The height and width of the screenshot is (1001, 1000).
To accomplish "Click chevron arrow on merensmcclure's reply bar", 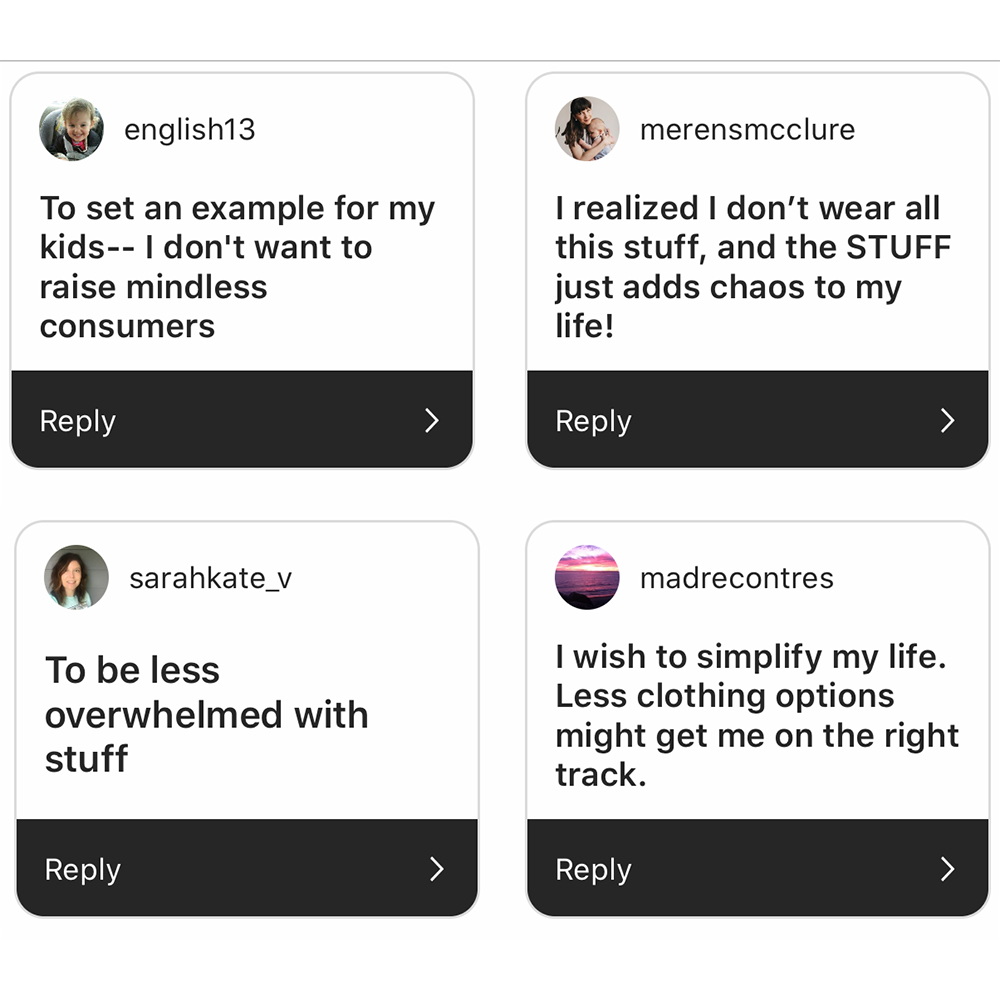I will [x=948, y=421].
